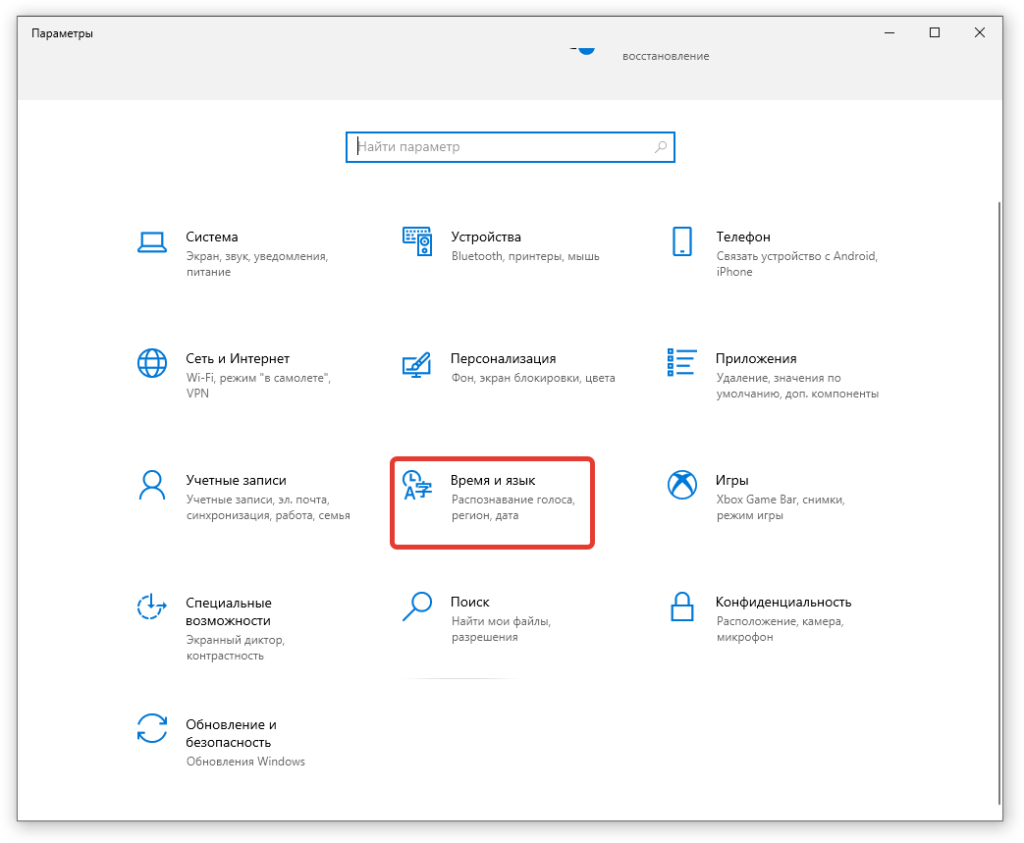Go to Конфиденциальность settings label
Image resolution: width=1024 pixels, height=843 pixels.
pyautogui.click(x=783, y=602)
